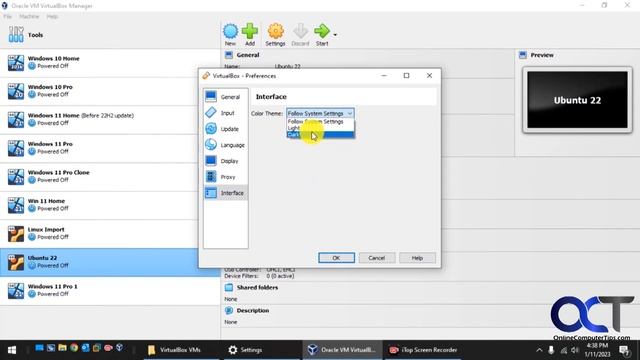Click the microphone tray icon
Image resolution: width=640 pixels, height=360 pixels.
(551, 350)
